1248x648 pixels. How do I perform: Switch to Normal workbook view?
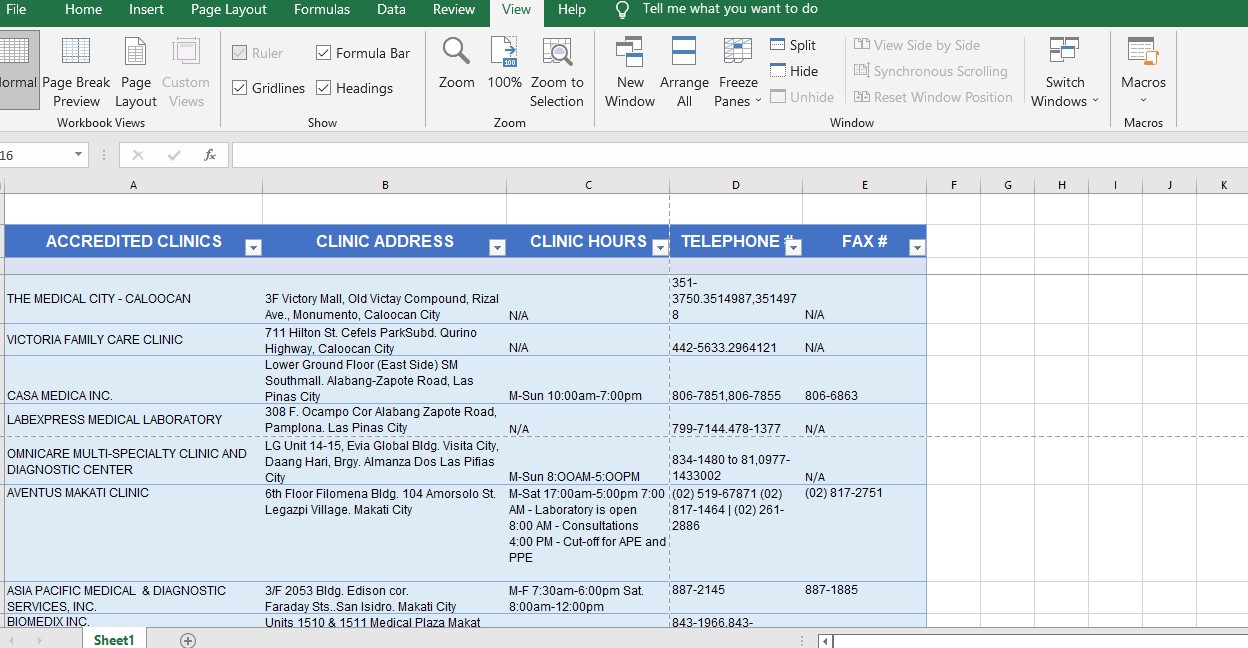pos(18,69)
